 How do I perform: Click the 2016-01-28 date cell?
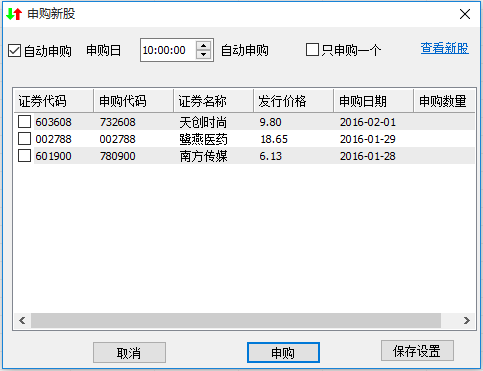click(x=368, y=156)
